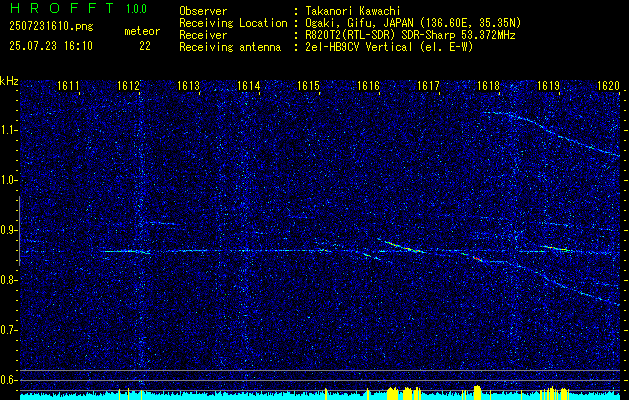
Task: Click the 'Observer' field label
Action: point(203,11)
